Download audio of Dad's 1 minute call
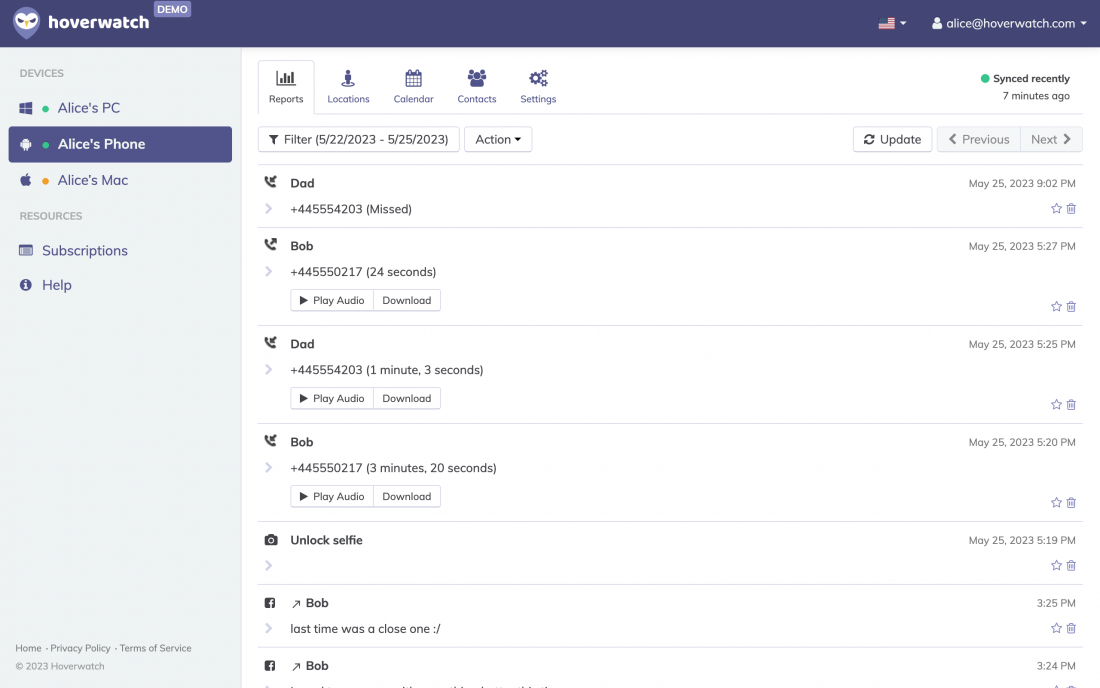This screenshot has width=1100, height=688. pyautogui.click(x=407, y=398)
